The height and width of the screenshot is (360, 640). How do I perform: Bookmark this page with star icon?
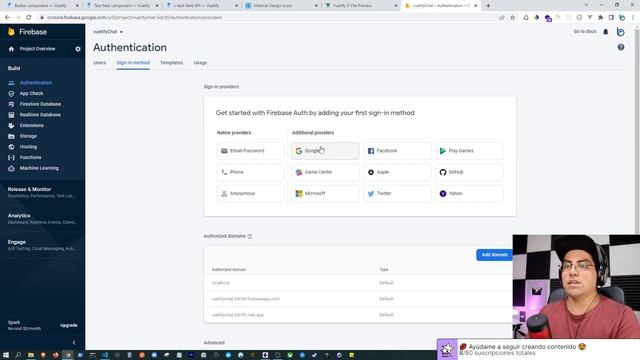point(513,18)
